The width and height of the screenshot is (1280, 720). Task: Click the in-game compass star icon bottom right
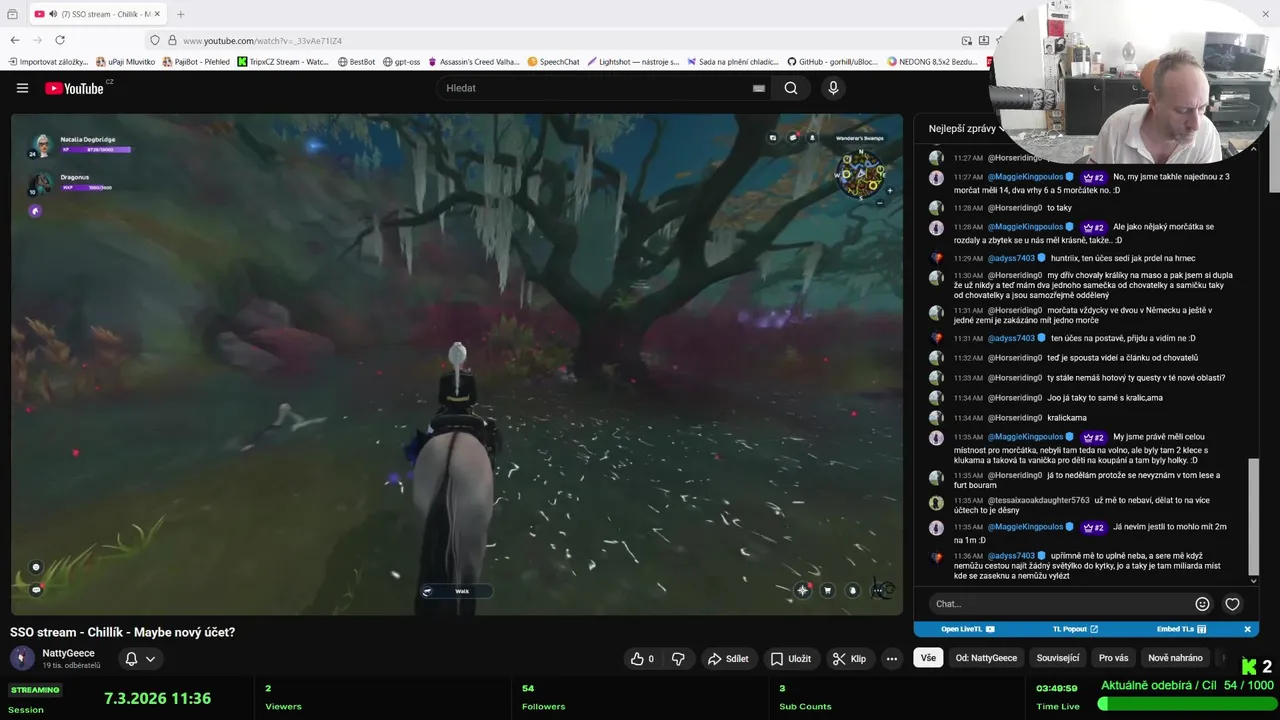(x=802, y=590)
